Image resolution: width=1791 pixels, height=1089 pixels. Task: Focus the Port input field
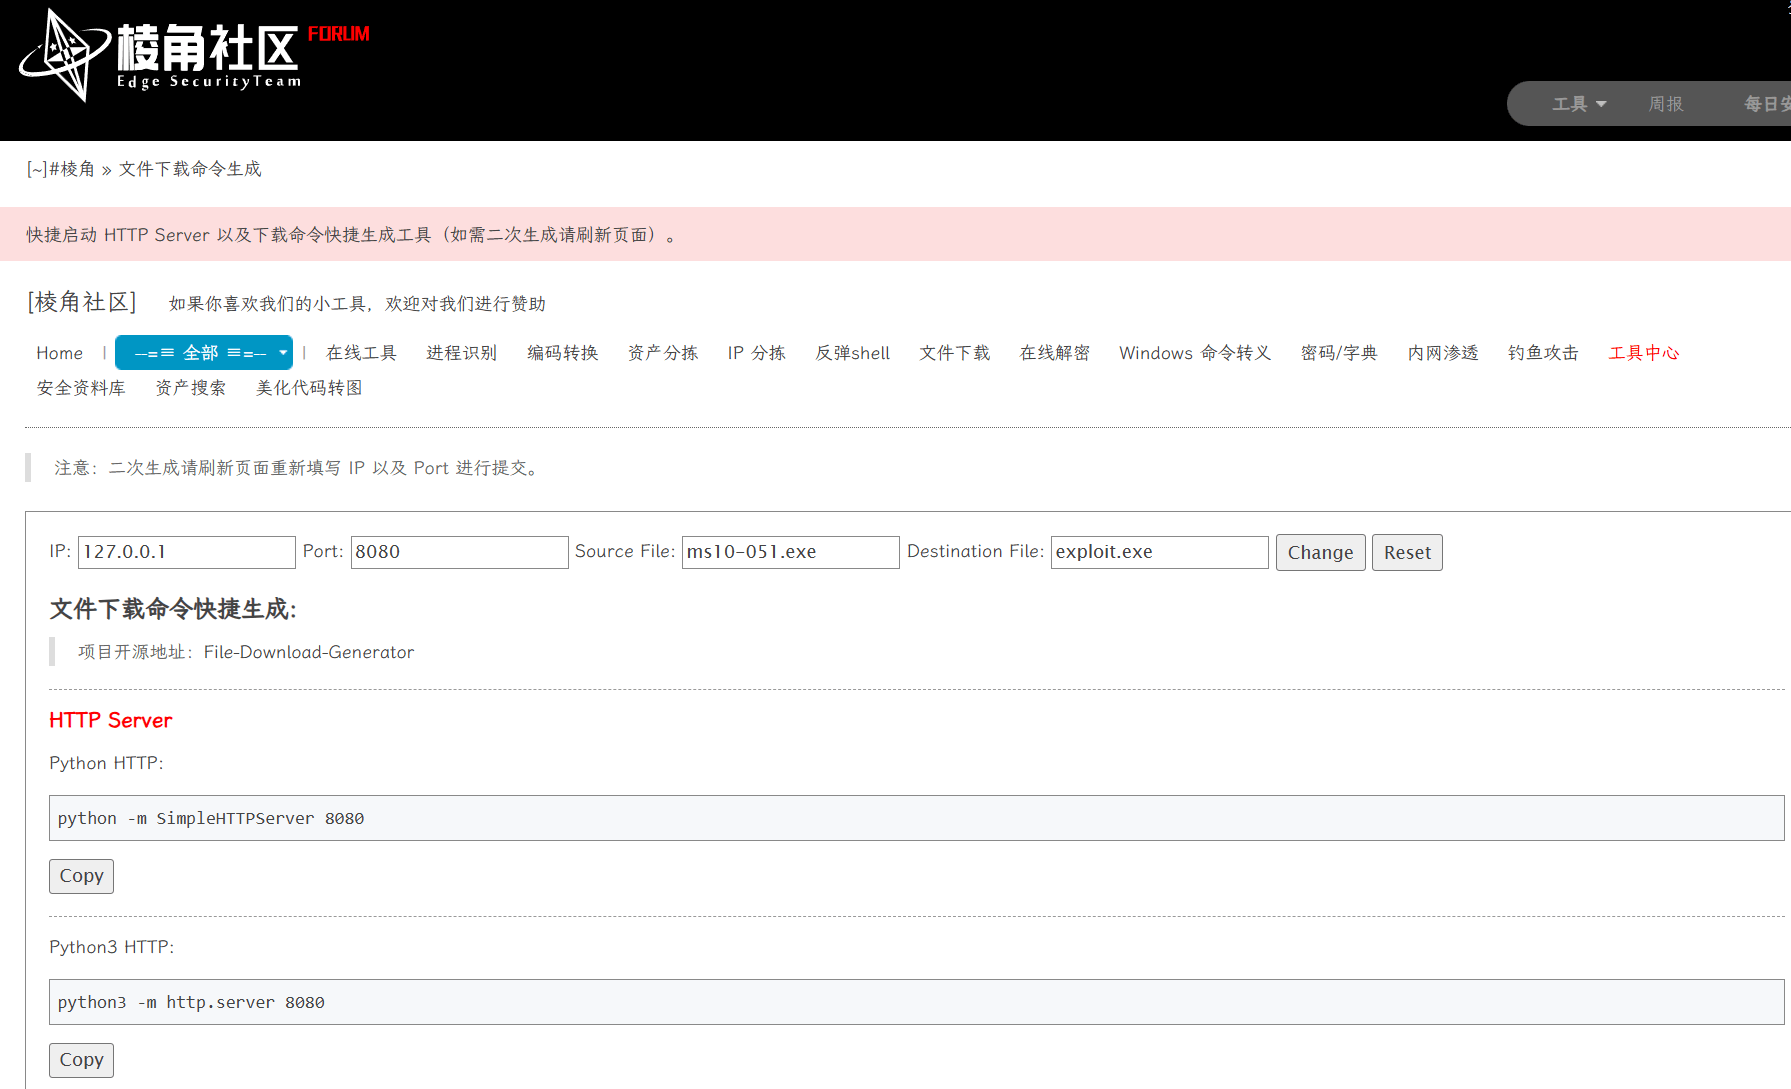tap(460, 552)
